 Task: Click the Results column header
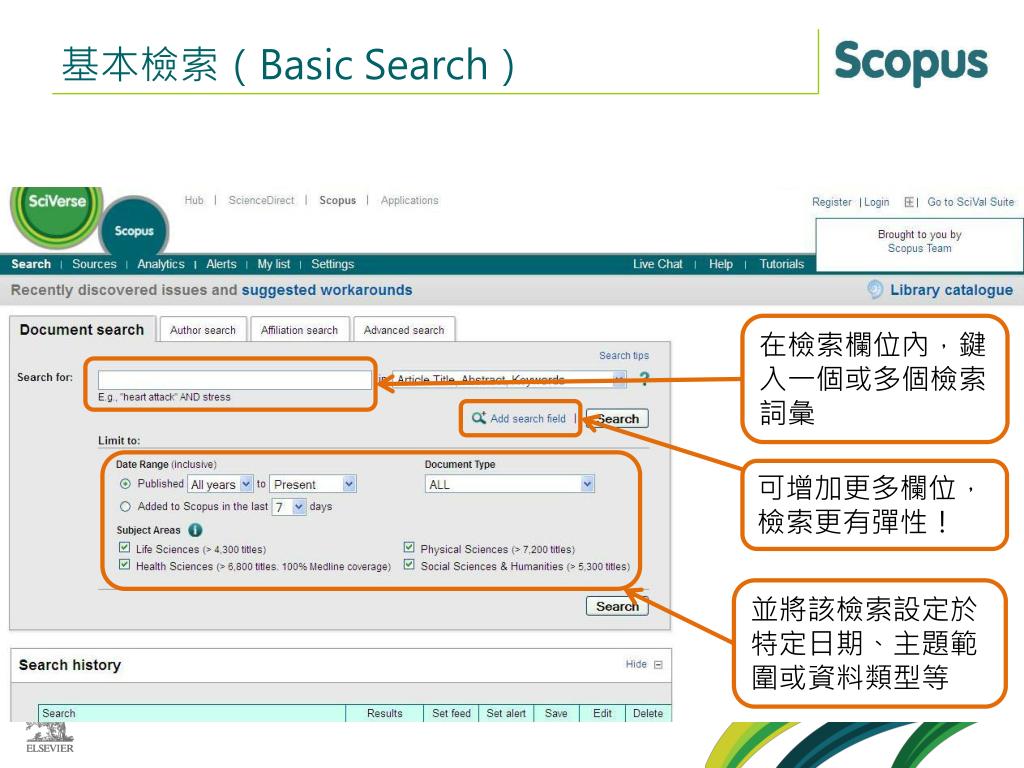pyautogui.click(x=385, y=713)
